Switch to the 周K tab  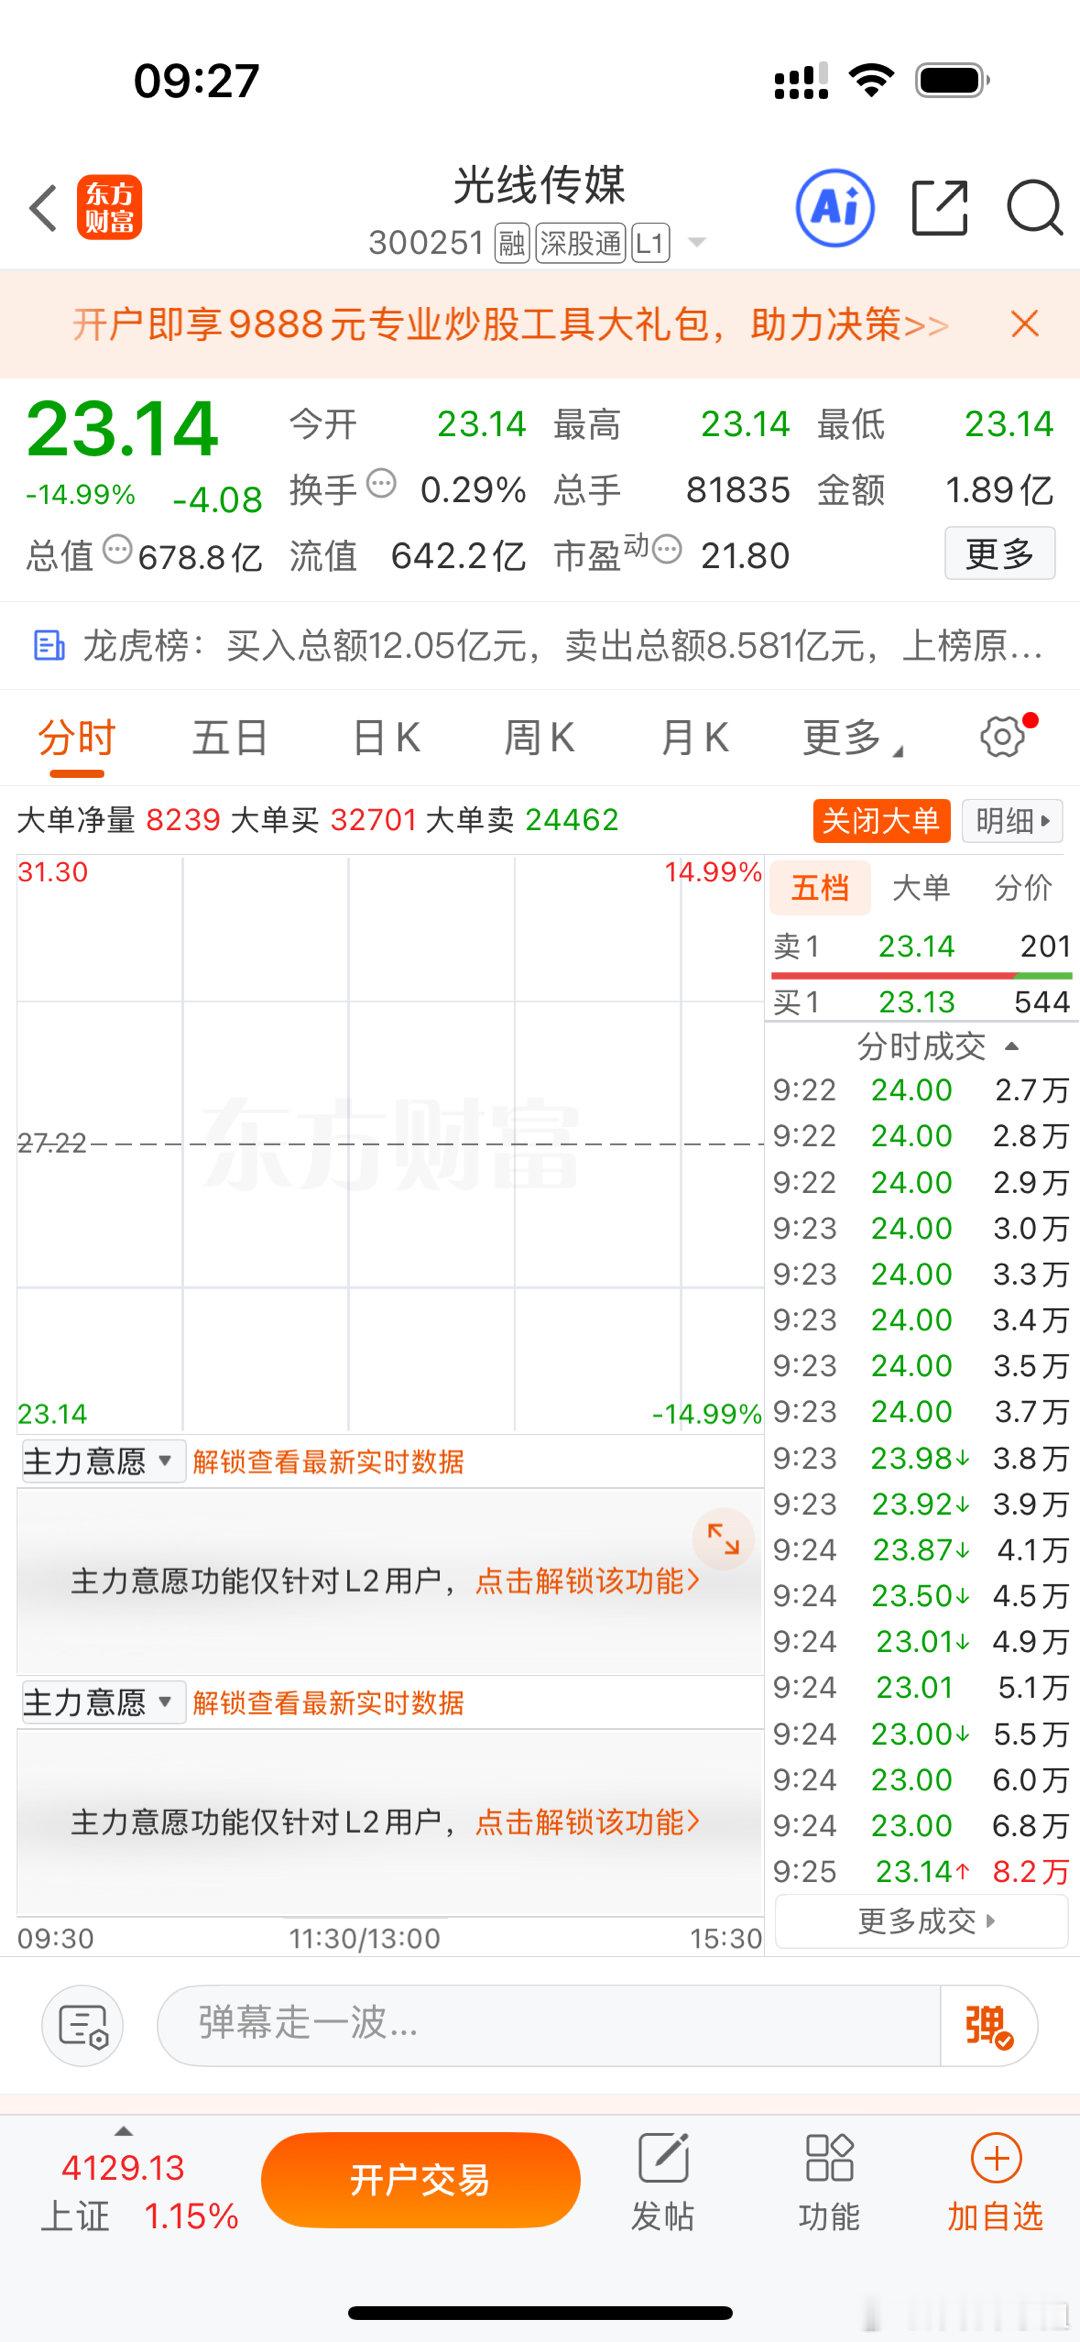tap(540, 738)
